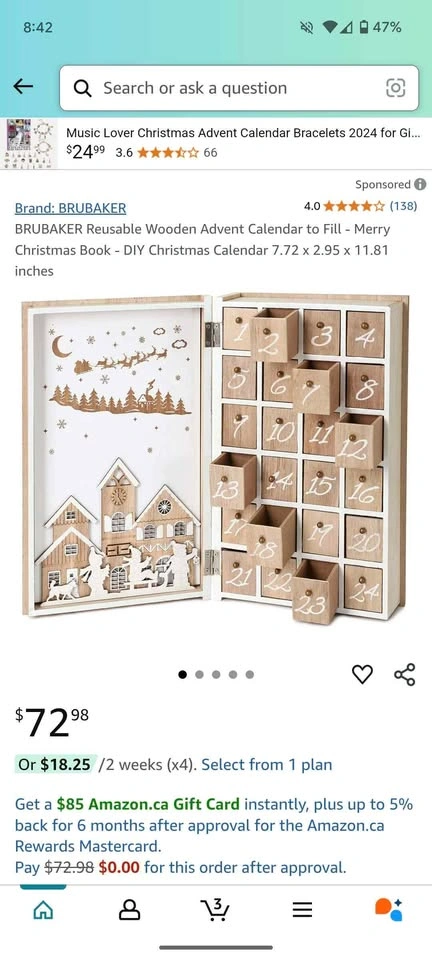The height and width of the screenshot is (960, 432).
Task: Tap Select from 1 plan link
Action: (267, 765)
